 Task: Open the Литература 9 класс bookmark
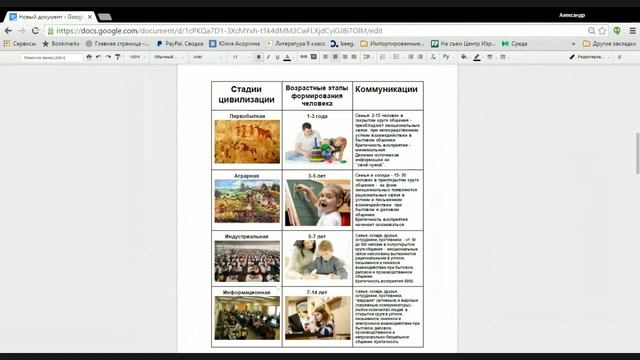pyautogui.click(x=296, y=43)
